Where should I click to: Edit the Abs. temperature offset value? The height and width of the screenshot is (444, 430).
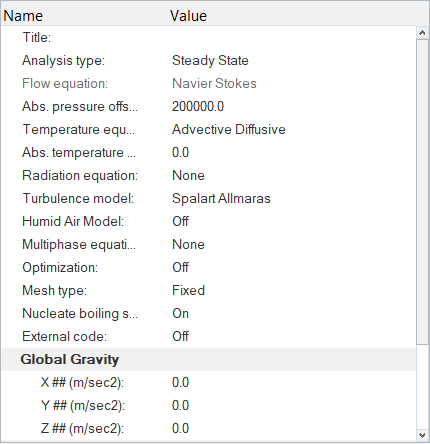(293, 152)
